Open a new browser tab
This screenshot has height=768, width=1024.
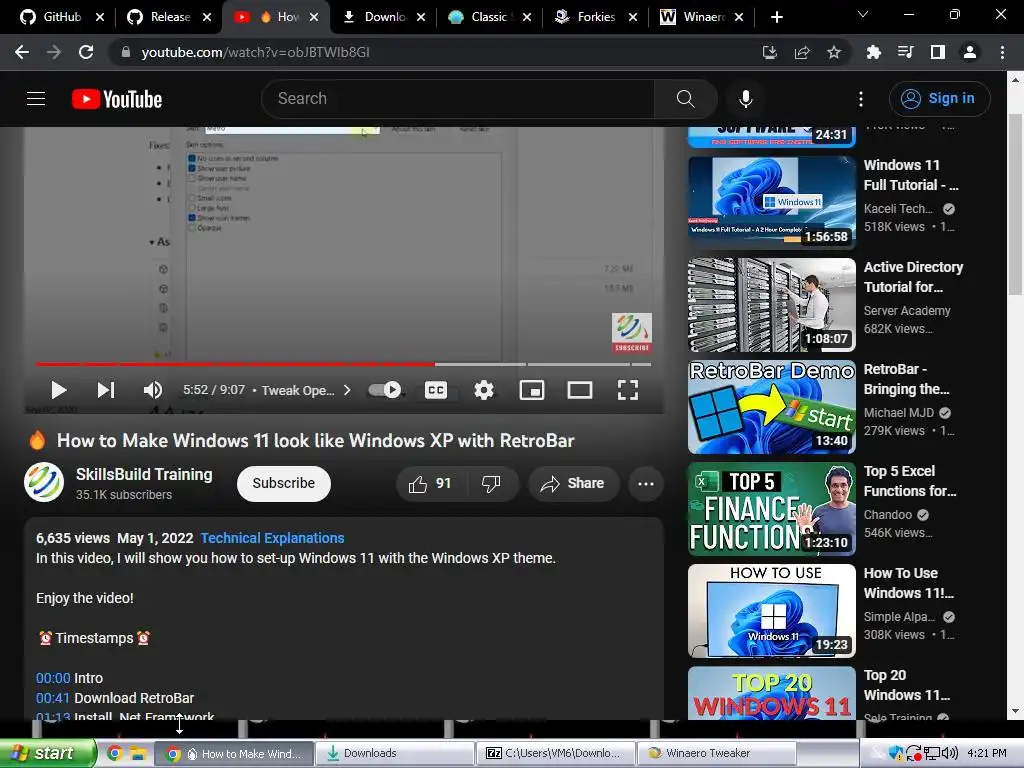click(x=776, y=17)
